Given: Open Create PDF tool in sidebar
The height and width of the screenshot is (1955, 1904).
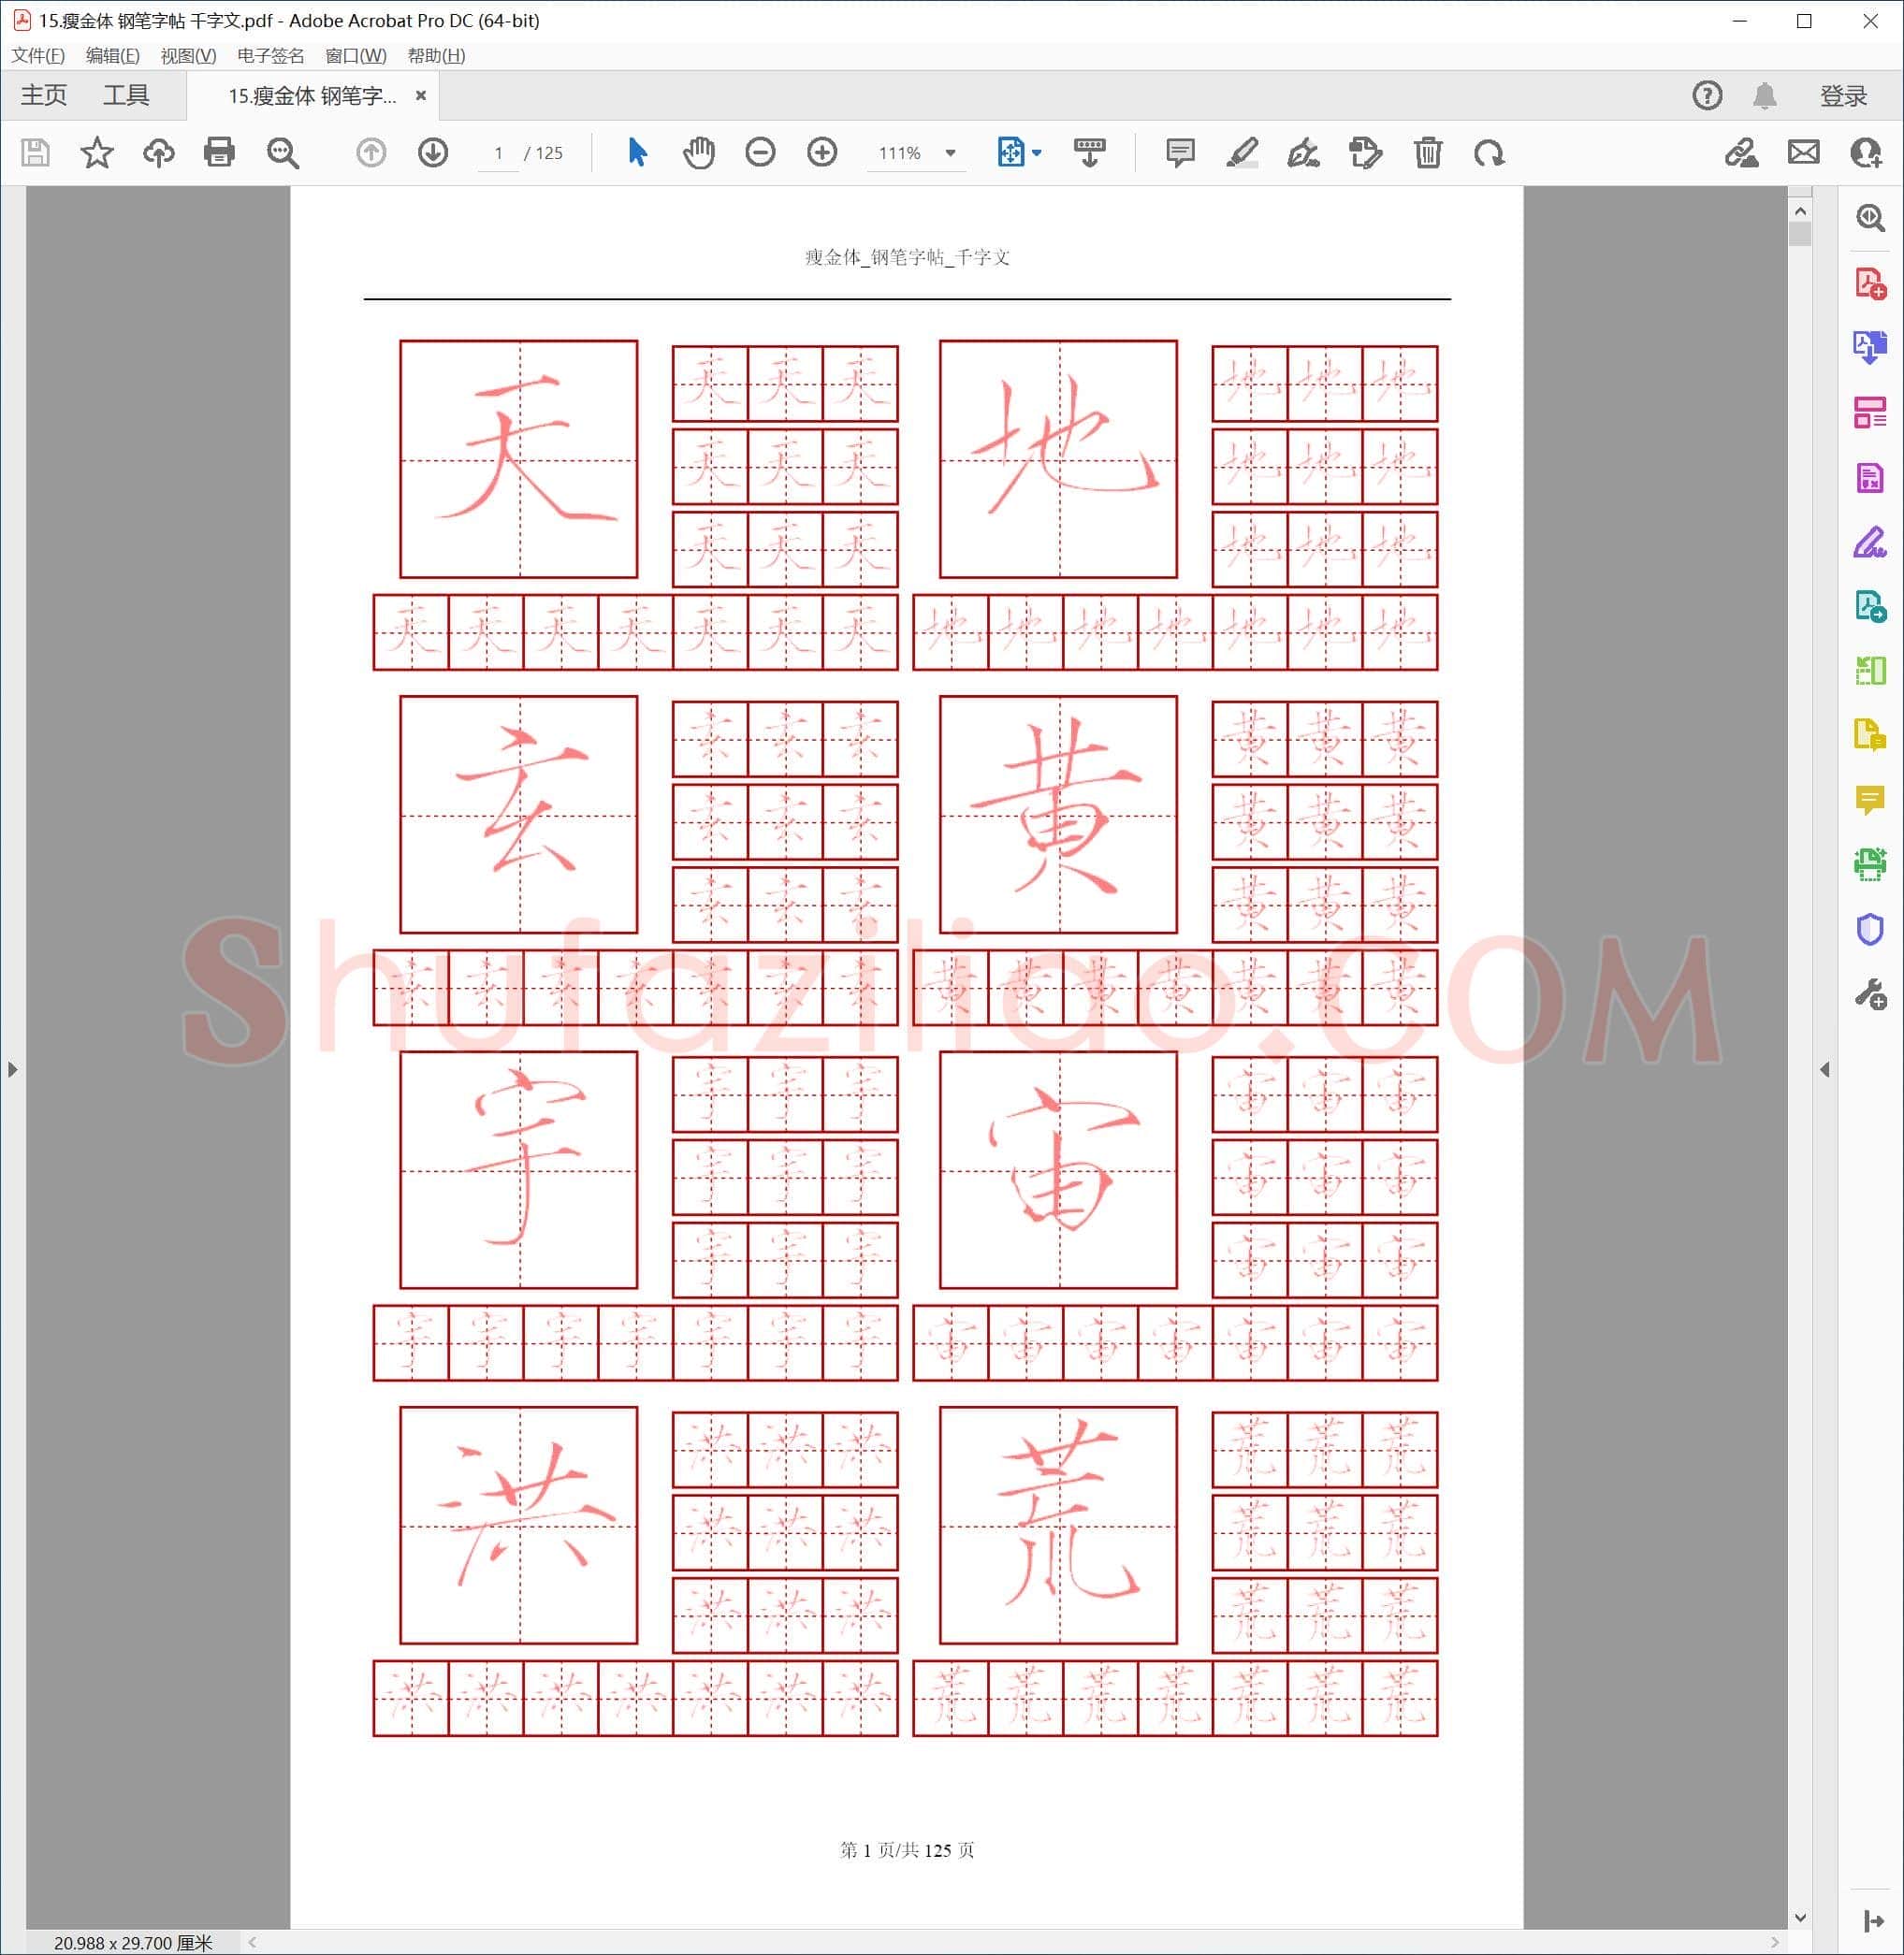Looking at the screenshot, I should (1870, 283).
